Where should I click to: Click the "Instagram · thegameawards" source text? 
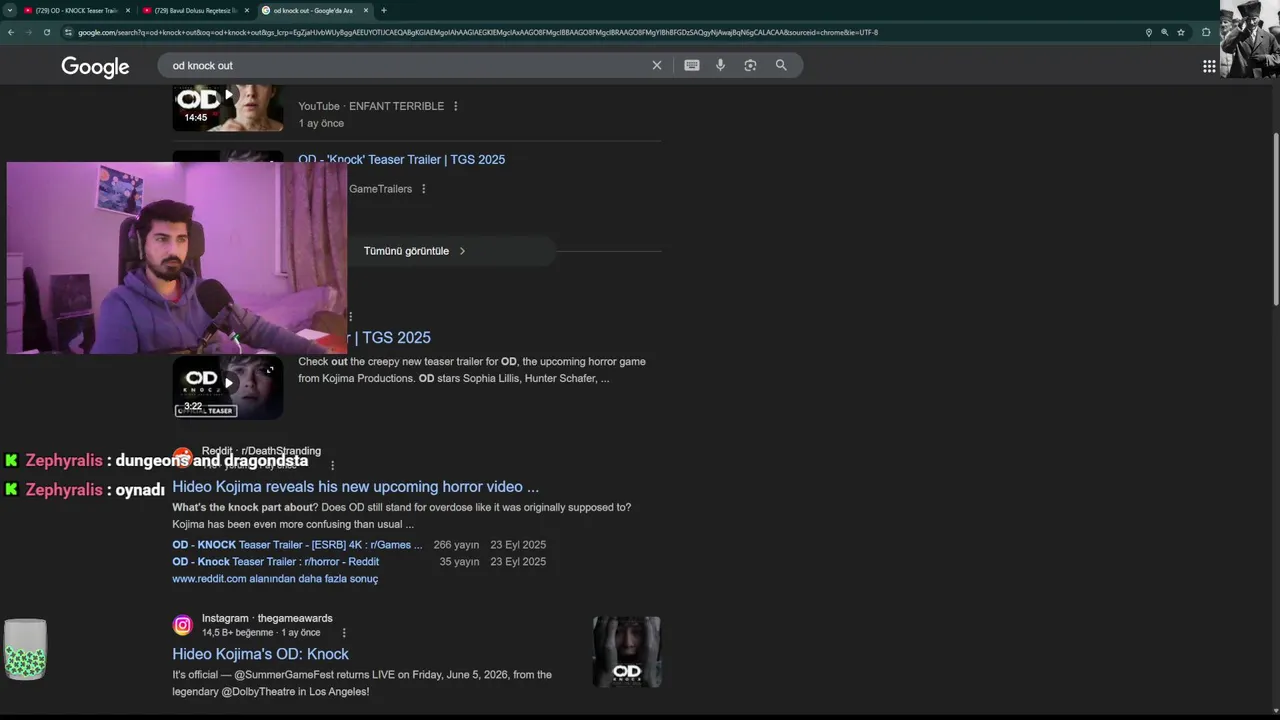[x=267, y=618]
